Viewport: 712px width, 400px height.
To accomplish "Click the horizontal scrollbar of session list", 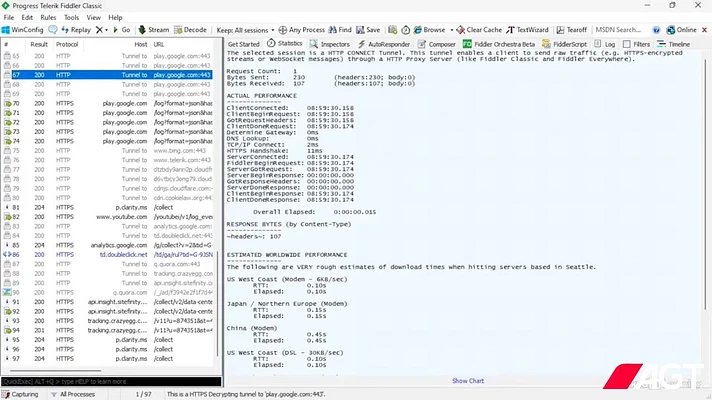I will [53, 371].
